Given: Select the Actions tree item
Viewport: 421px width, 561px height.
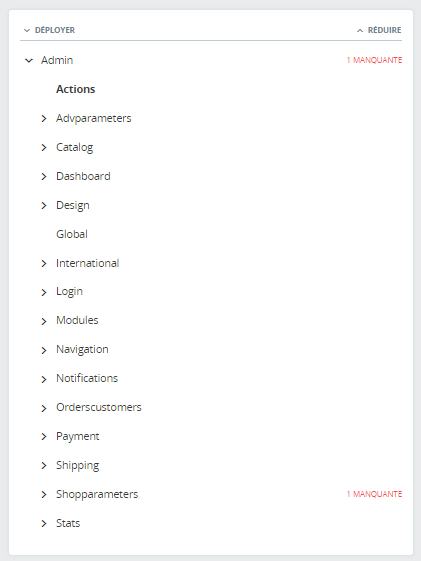Looking at the screenshot, I should point(75,89).
